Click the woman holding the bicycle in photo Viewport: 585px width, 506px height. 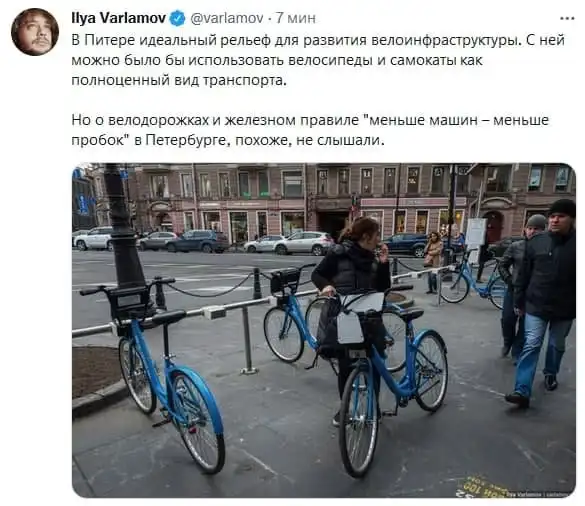click(350, 299)
